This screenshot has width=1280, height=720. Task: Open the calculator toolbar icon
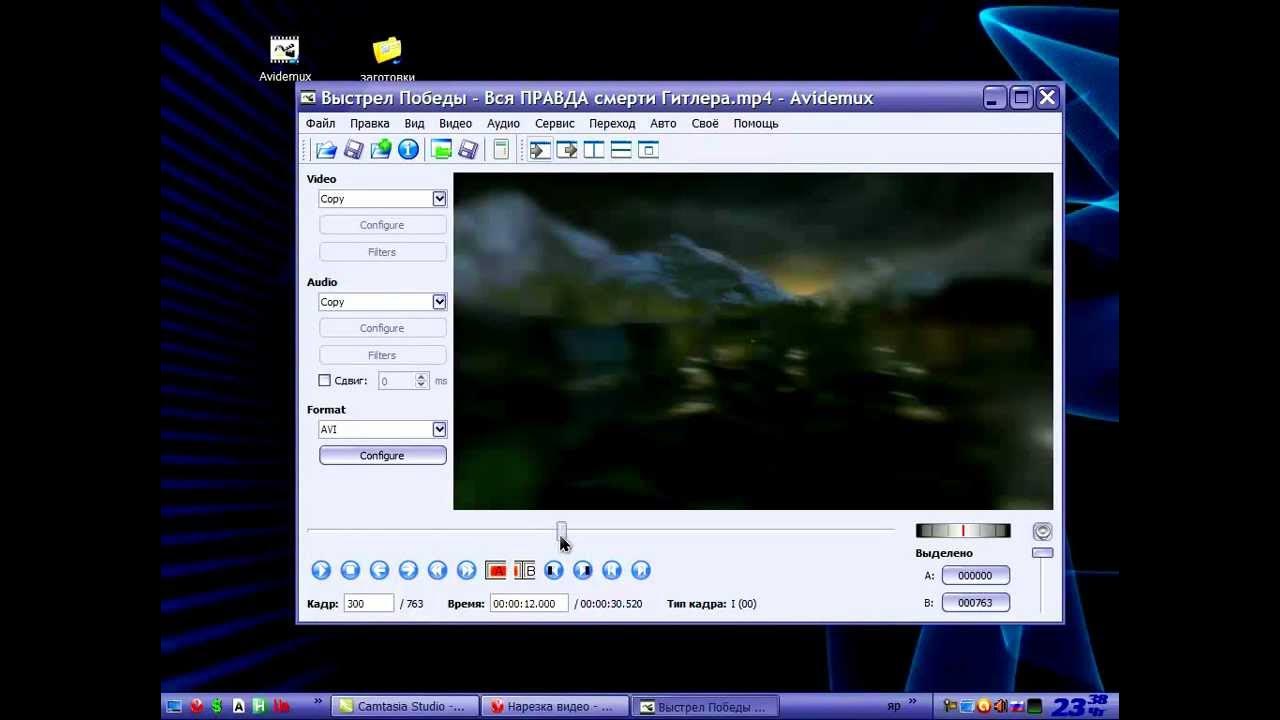(x=501, y=150)
